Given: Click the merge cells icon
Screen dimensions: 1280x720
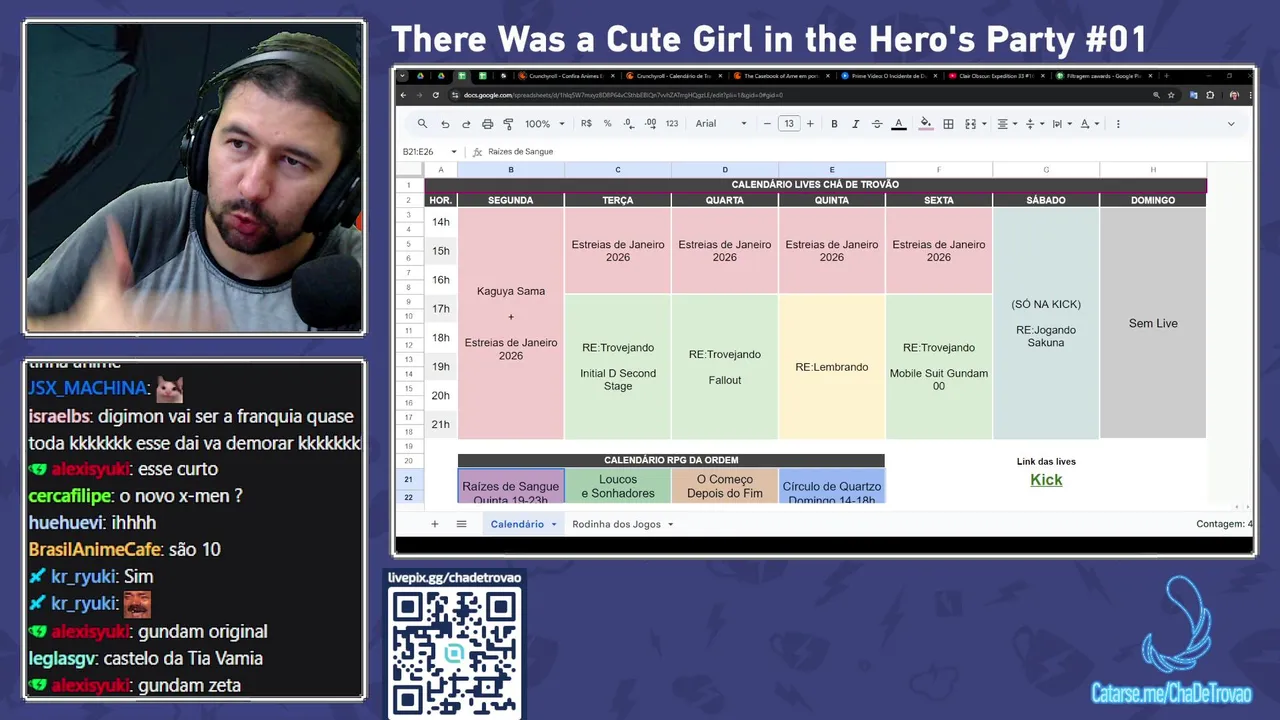Looking at the screenshot, I should point(970,124).
